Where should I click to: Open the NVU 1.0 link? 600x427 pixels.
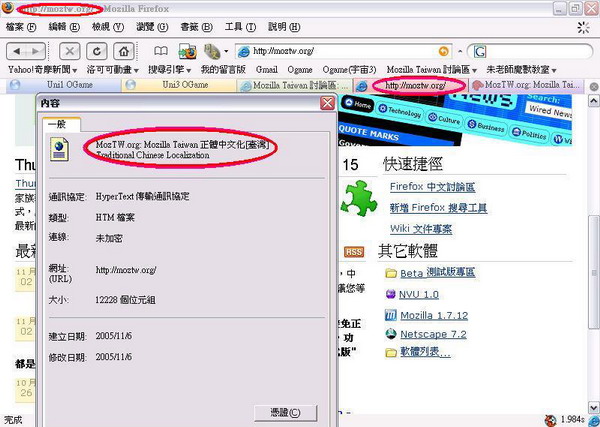pos(419,294)
